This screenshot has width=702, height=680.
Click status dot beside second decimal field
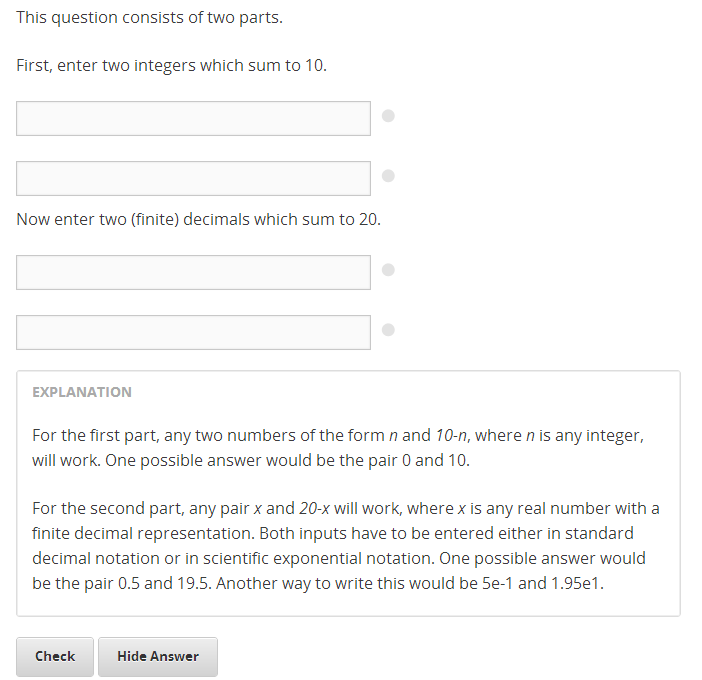pos(389,329)
